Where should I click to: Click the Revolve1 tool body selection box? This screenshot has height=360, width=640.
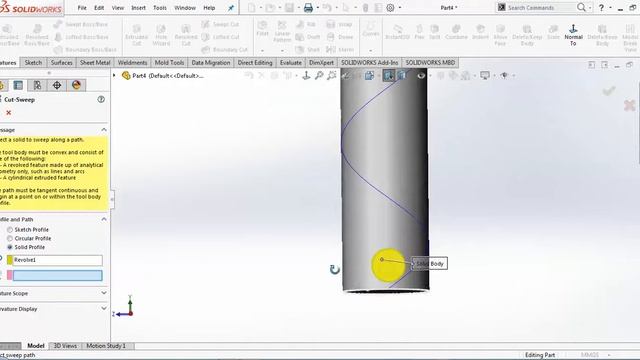[x=58, y=260]
